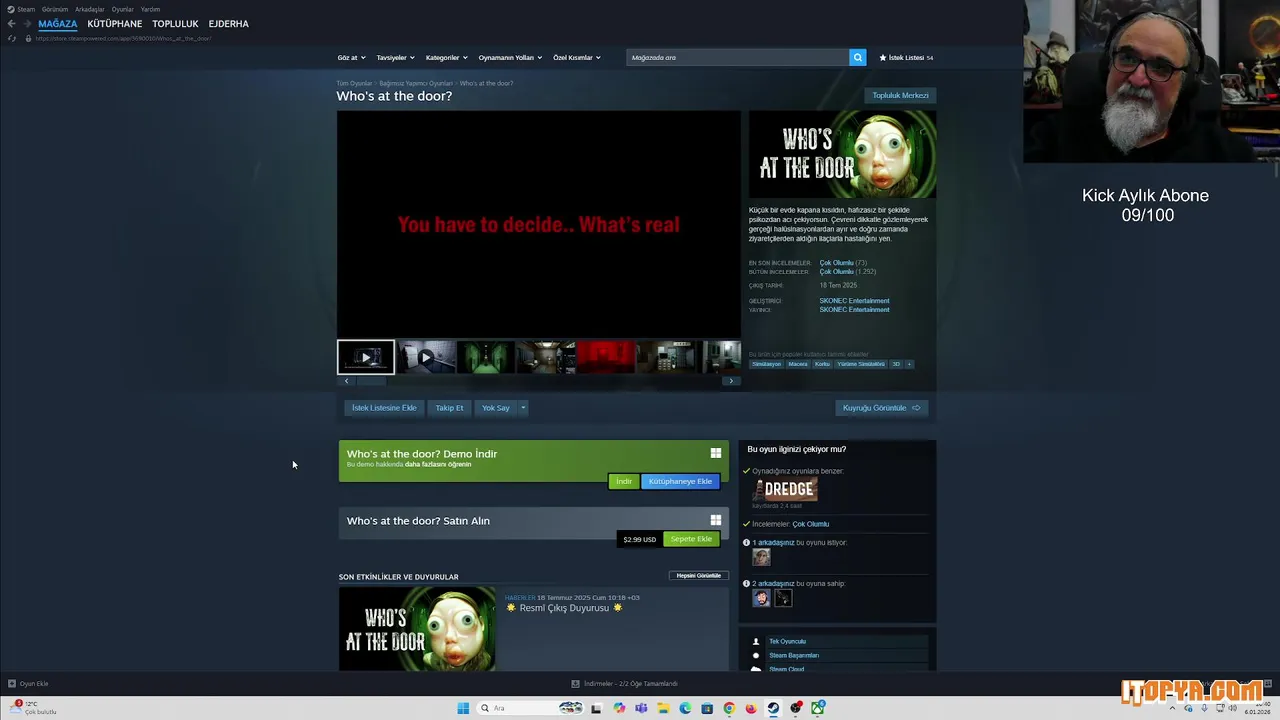
Task: Open dropdown arrow next to Yok Say
Action: pyautogui.click(x=522, y=408)
